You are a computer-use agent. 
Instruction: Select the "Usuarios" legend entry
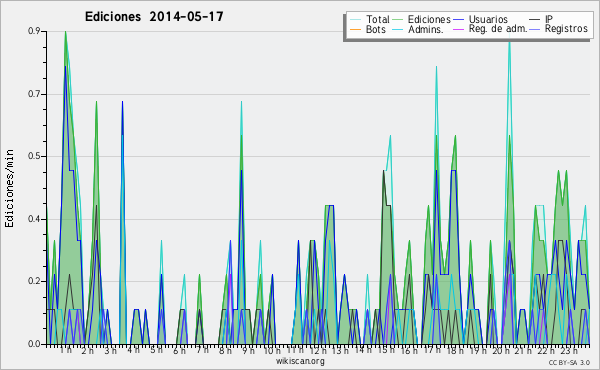tap(480, 19)
